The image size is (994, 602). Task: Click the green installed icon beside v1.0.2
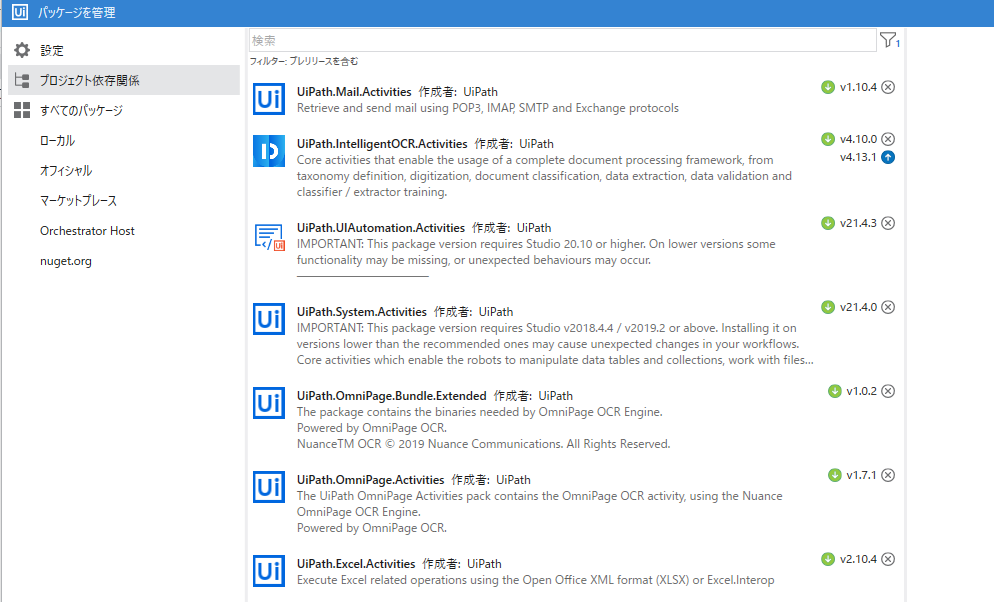point(835,391)
